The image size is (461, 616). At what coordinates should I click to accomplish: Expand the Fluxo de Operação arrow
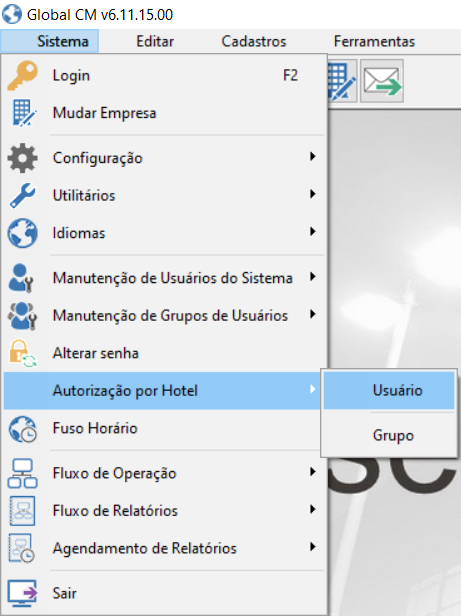pos(312,472)
